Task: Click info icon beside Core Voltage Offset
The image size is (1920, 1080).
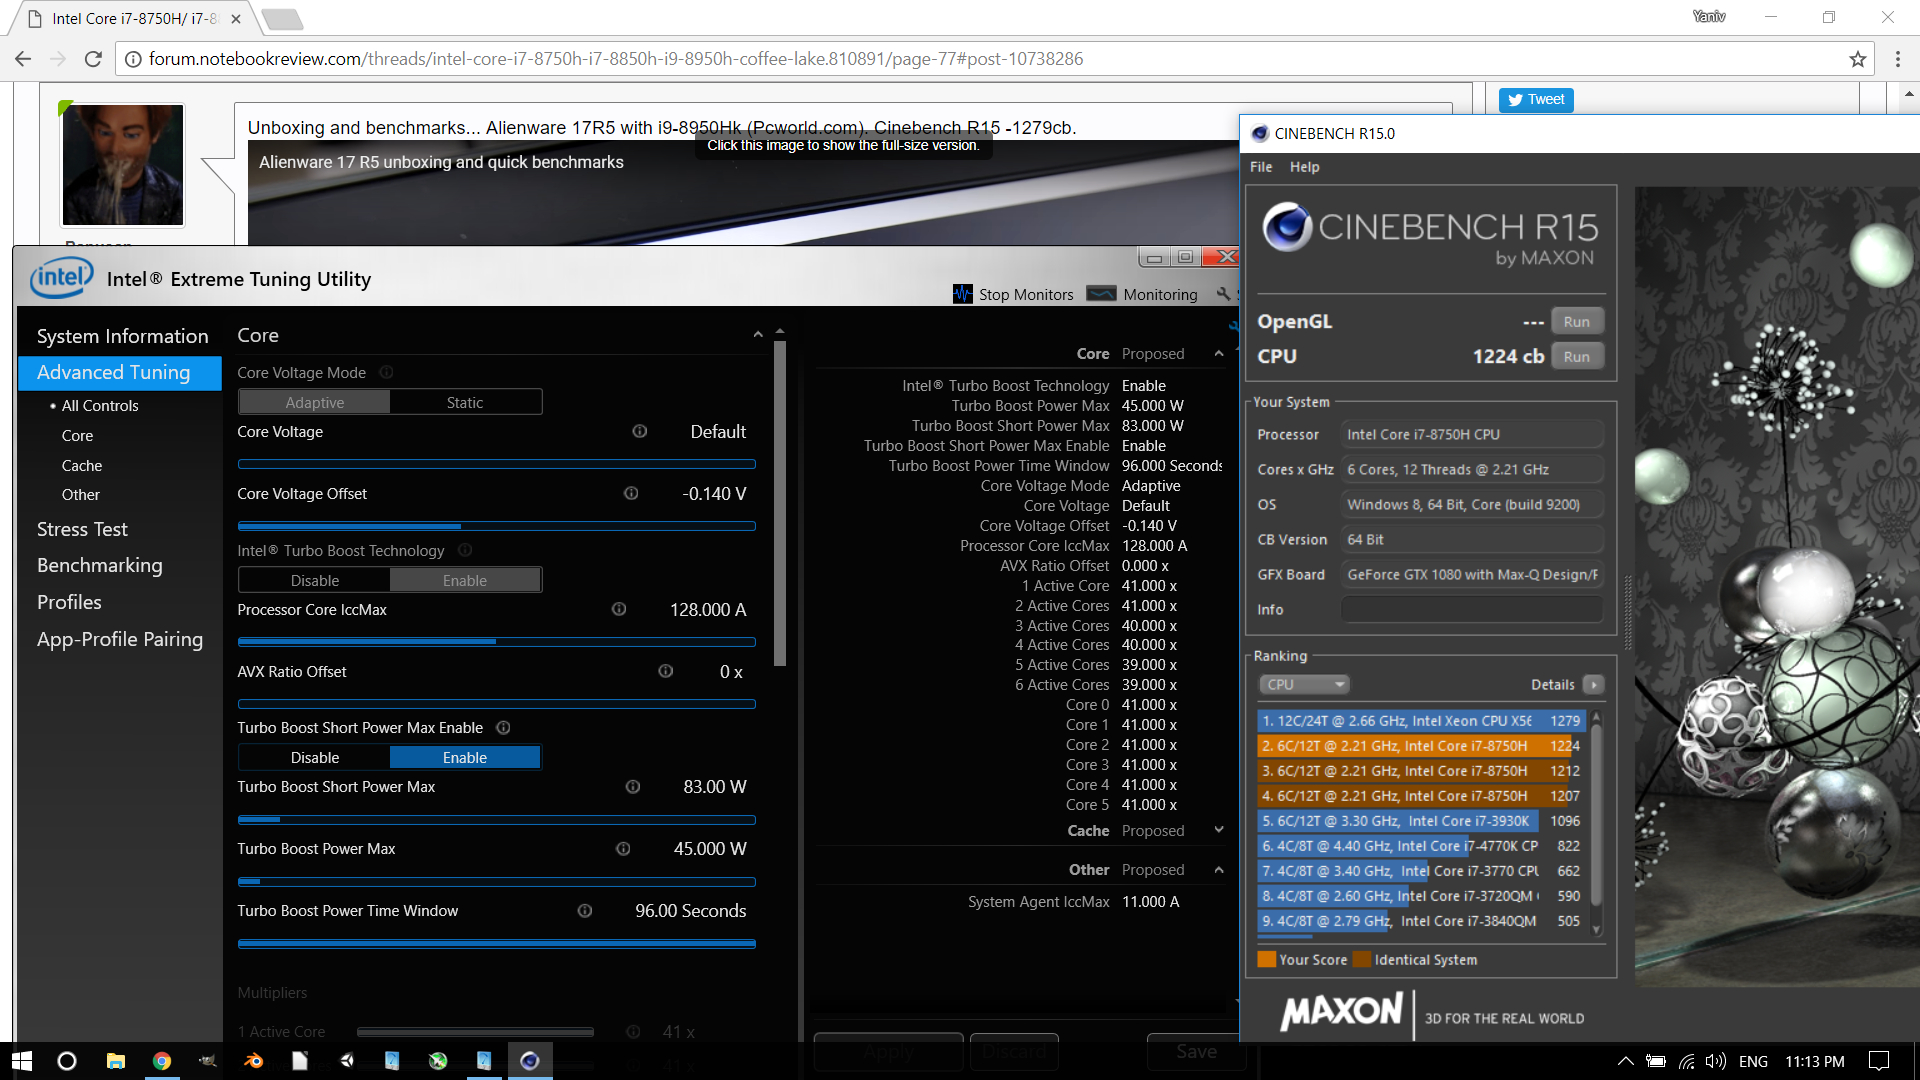Action: 631,493
